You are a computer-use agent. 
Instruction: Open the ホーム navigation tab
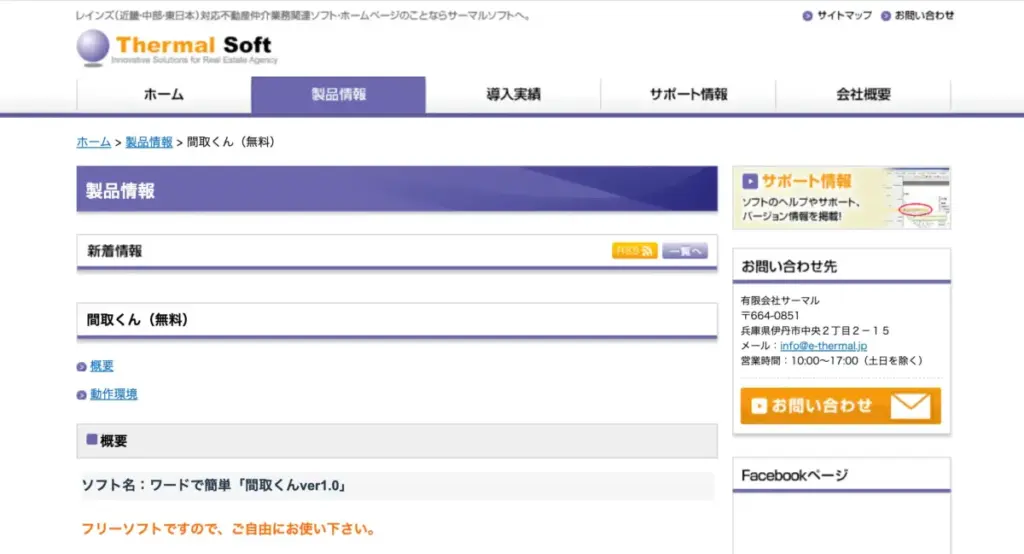click(164, 95)
